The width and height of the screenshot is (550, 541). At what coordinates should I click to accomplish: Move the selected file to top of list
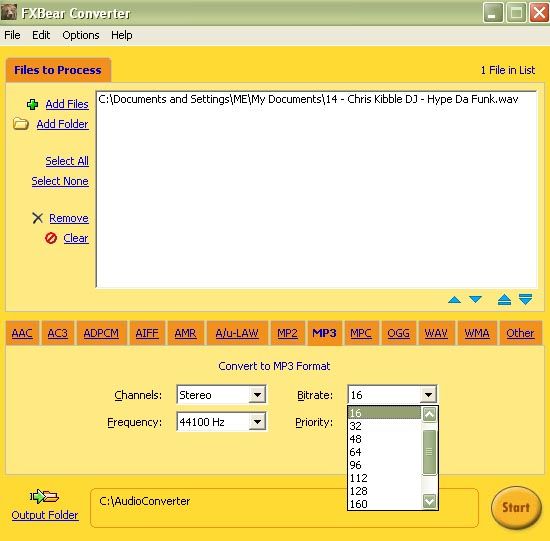click(x=504, y=299)
